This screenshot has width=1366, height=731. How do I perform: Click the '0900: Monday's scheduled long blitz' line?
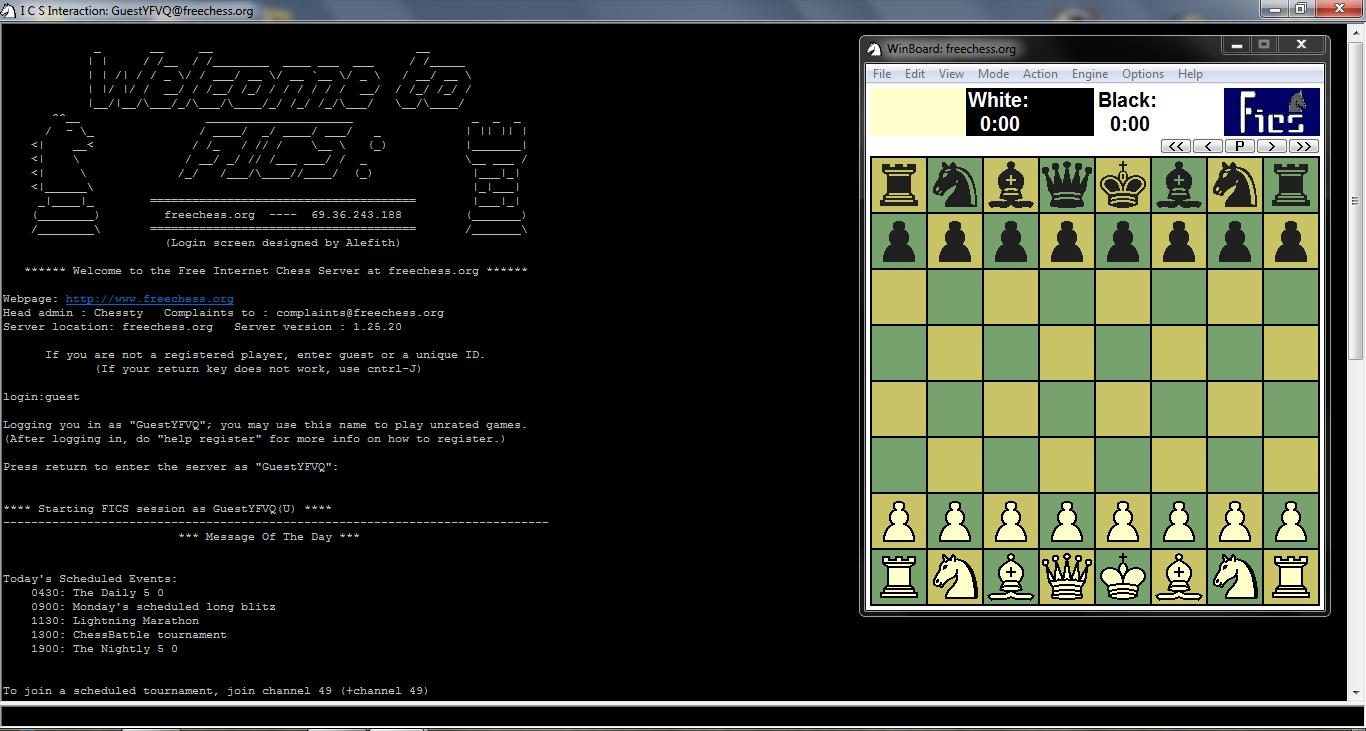coord(153,607)
